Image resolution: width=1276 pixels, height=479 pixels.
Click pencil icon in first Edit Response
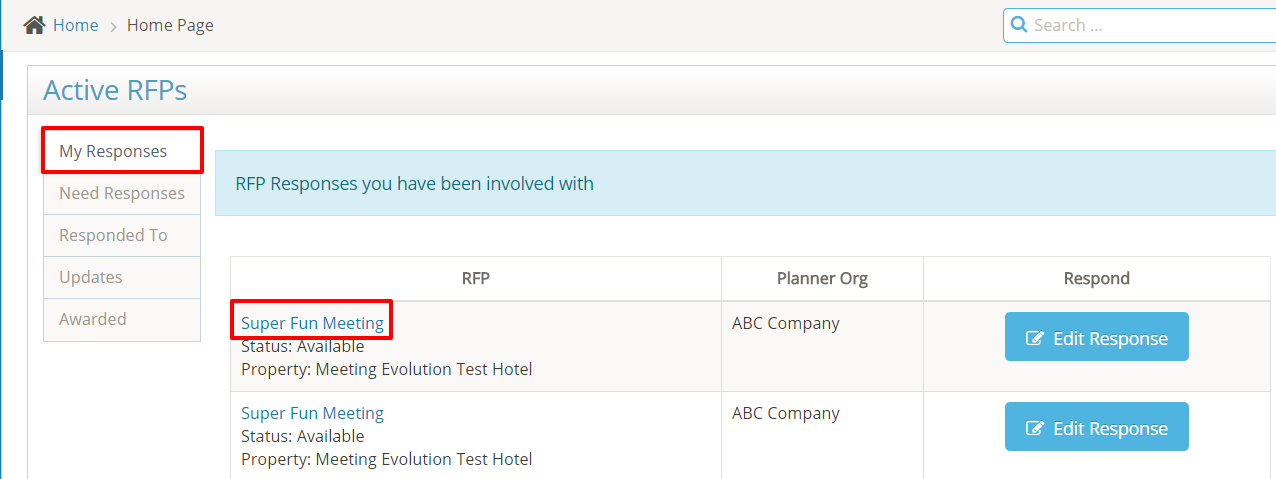coord(1036,339)
